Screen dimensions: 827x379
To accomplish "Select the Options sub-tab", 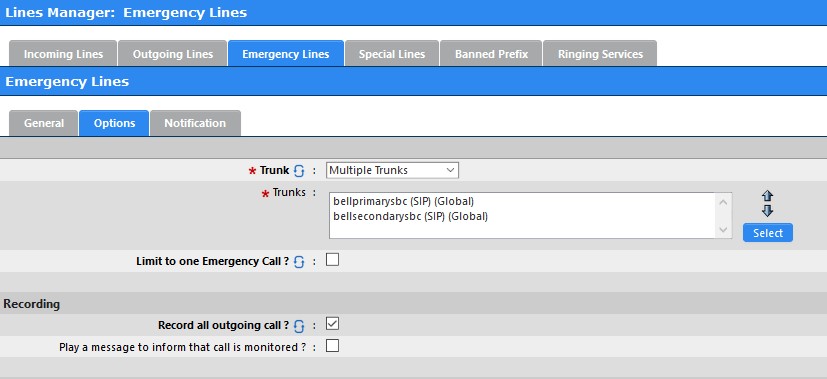I will click(x=114, y=123).
